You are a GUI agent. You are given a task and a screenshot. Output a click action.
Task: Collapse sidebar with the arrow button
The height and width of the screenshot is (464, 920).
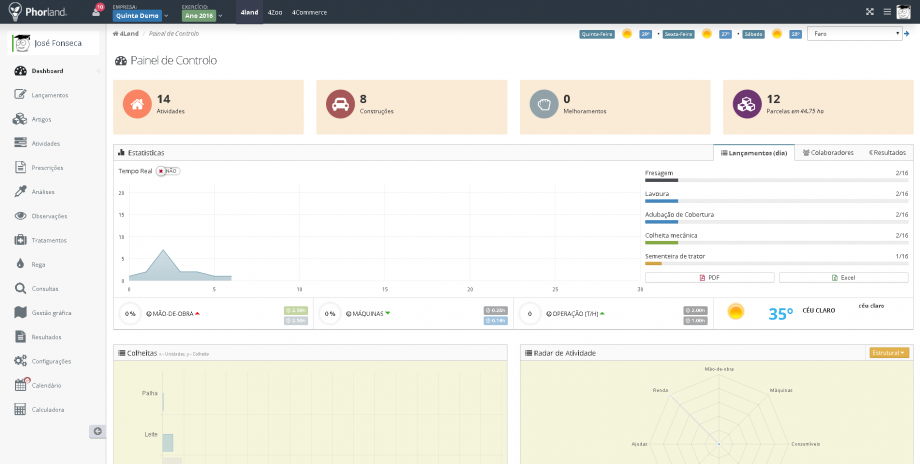(97, 431)
